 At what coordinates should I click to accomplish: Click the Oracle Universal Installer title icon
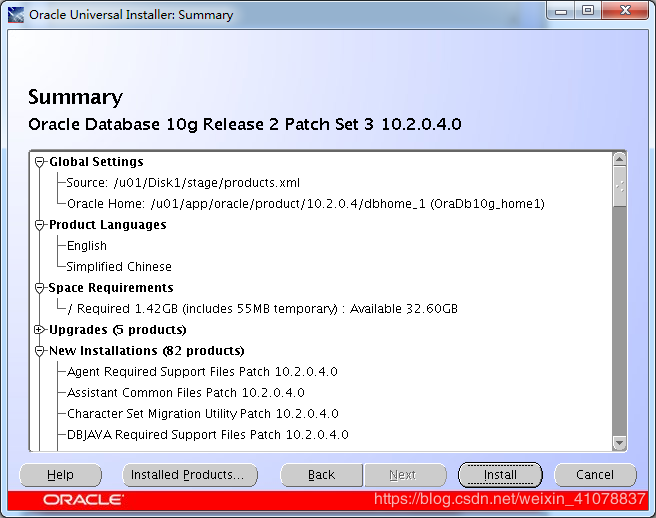(x=16, y=15)
